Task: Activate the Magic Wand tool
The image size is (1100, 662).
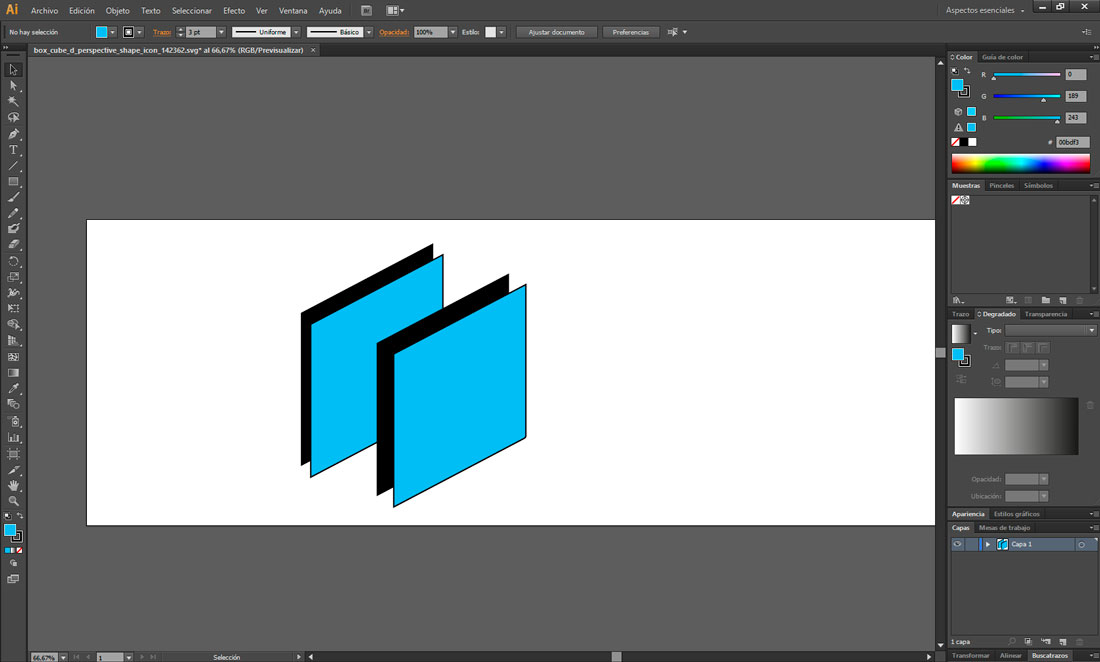Action: pyautogui.click(x=13, y=102)
